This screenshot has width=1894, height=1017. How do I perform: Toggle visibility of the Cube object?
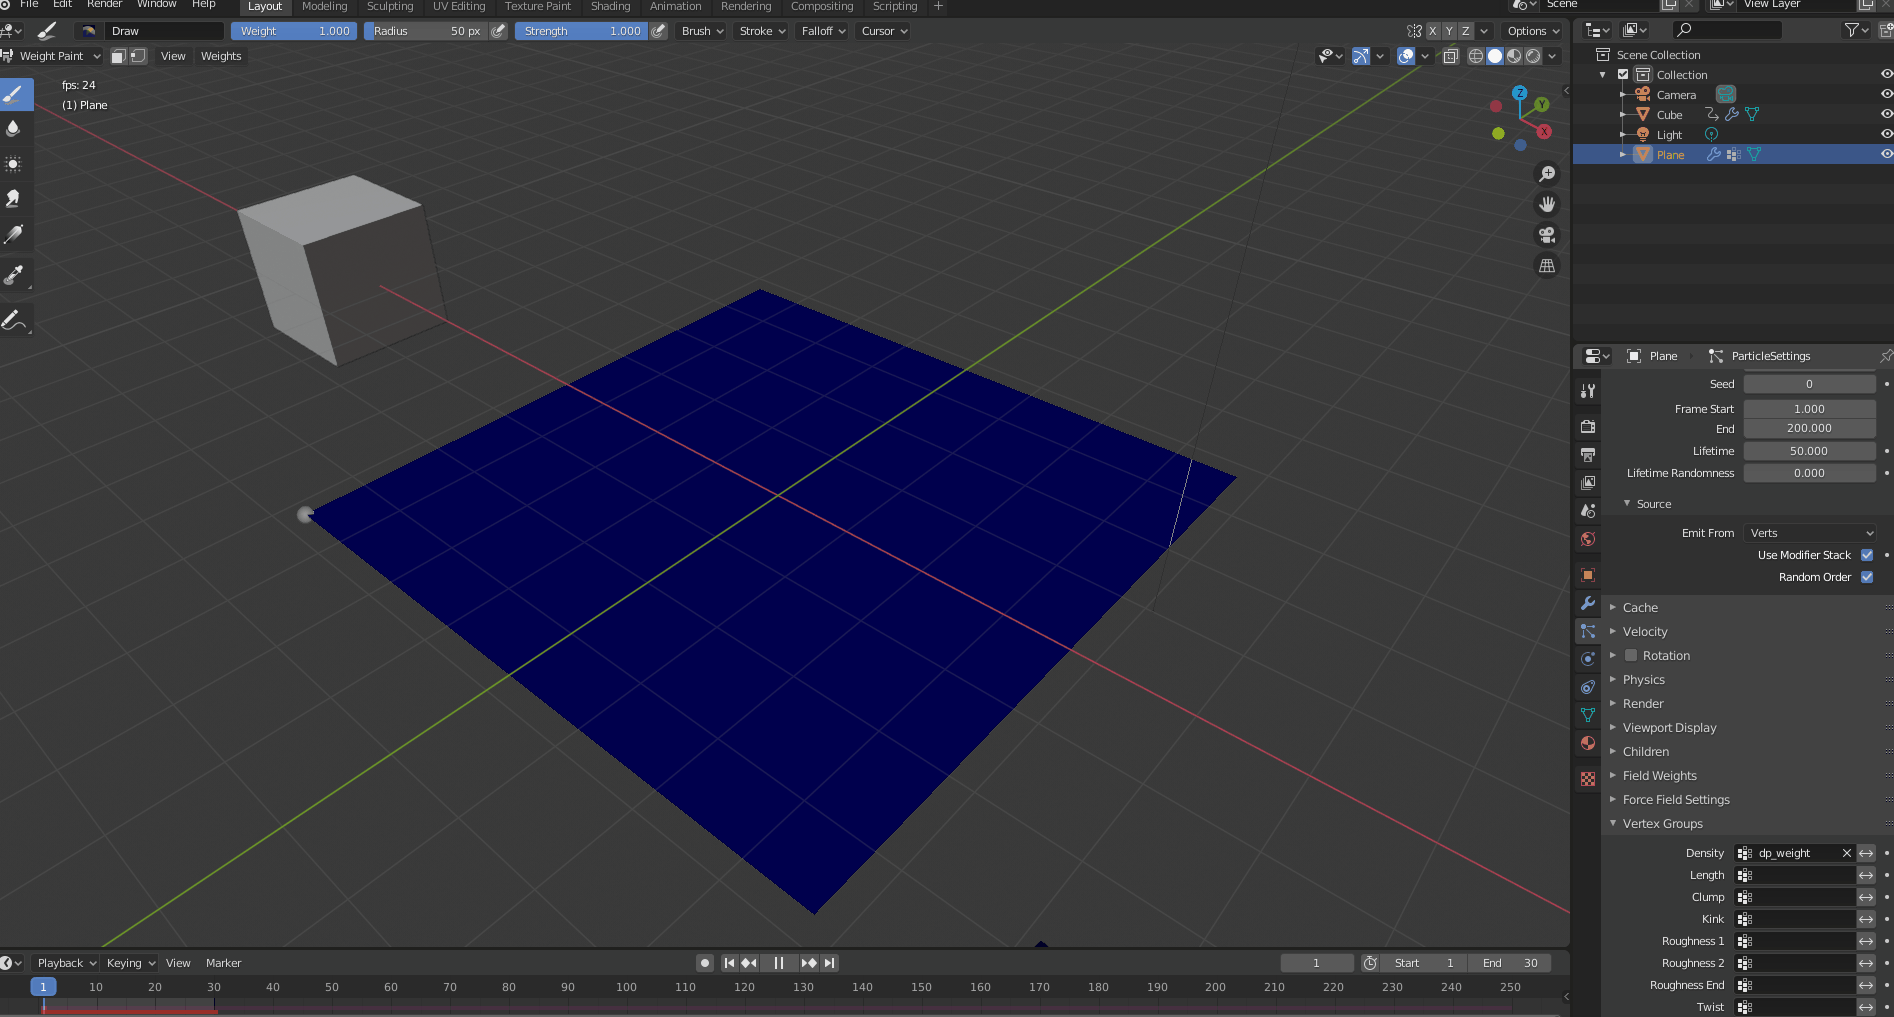point(1886,114)
